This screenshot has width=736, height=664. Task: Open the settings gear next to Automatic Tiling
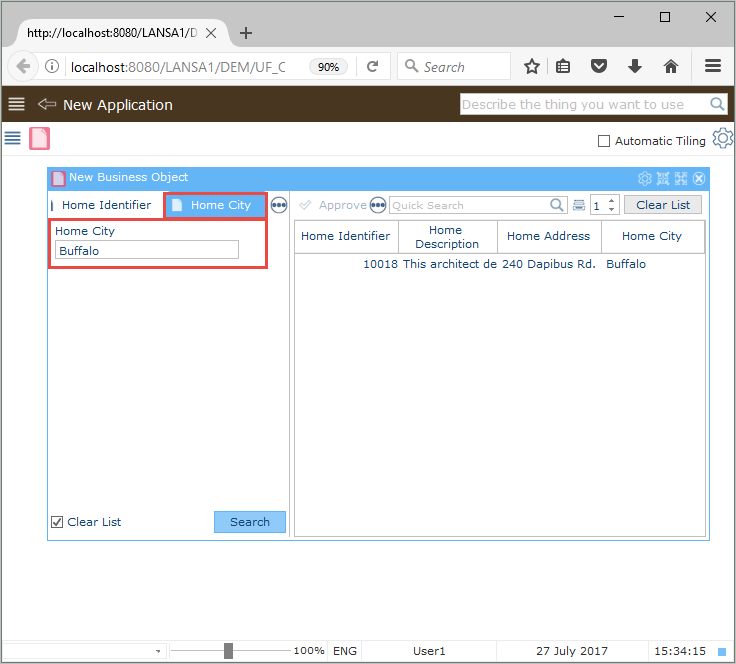point(722,138)
